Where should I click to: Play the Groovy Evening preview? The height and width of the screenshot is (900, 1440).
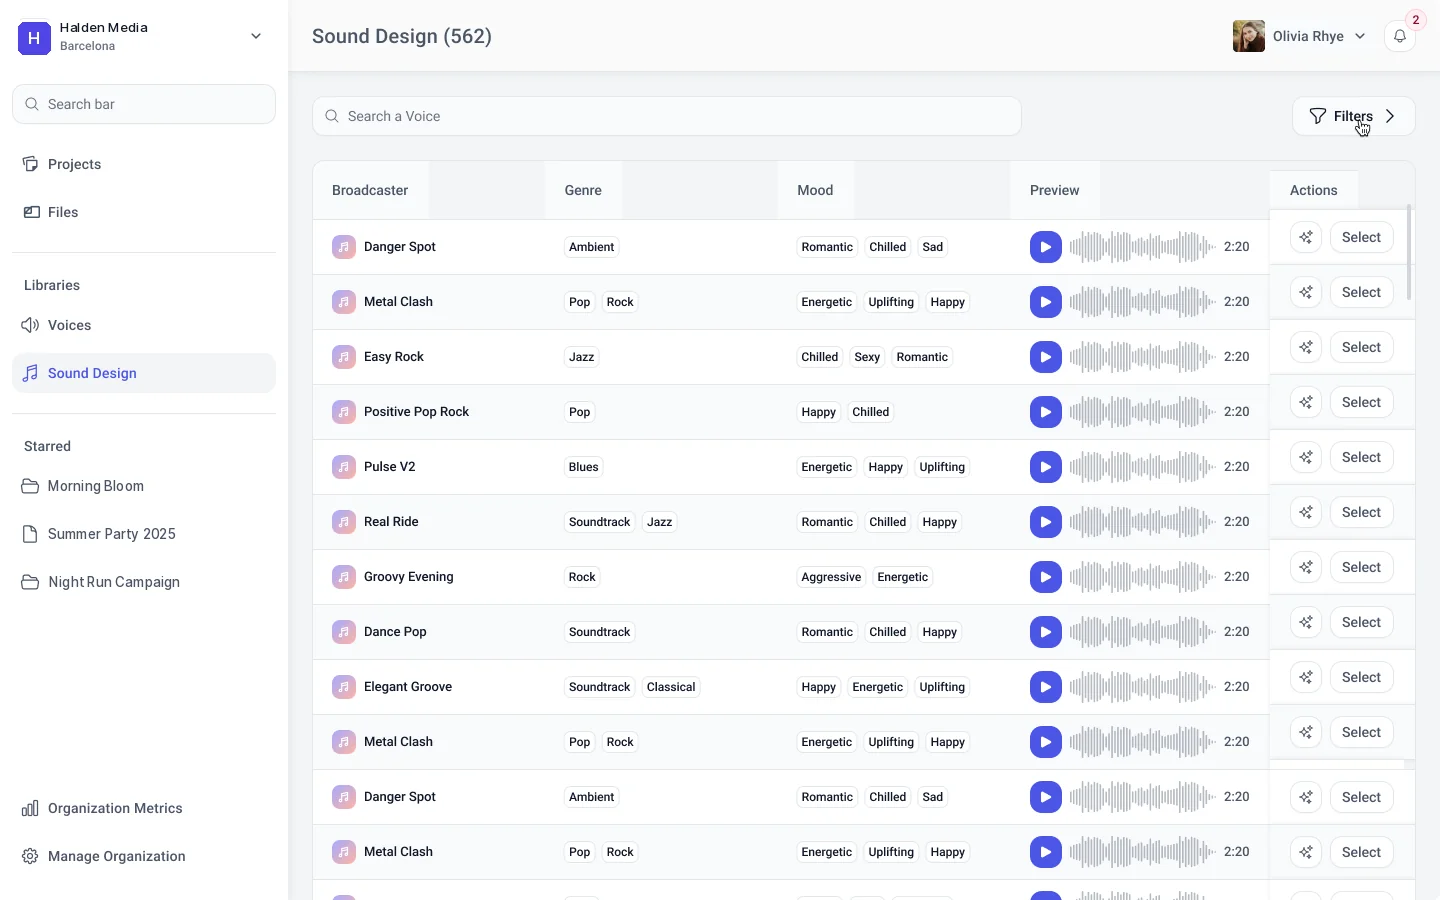(x=1045, y=577)
